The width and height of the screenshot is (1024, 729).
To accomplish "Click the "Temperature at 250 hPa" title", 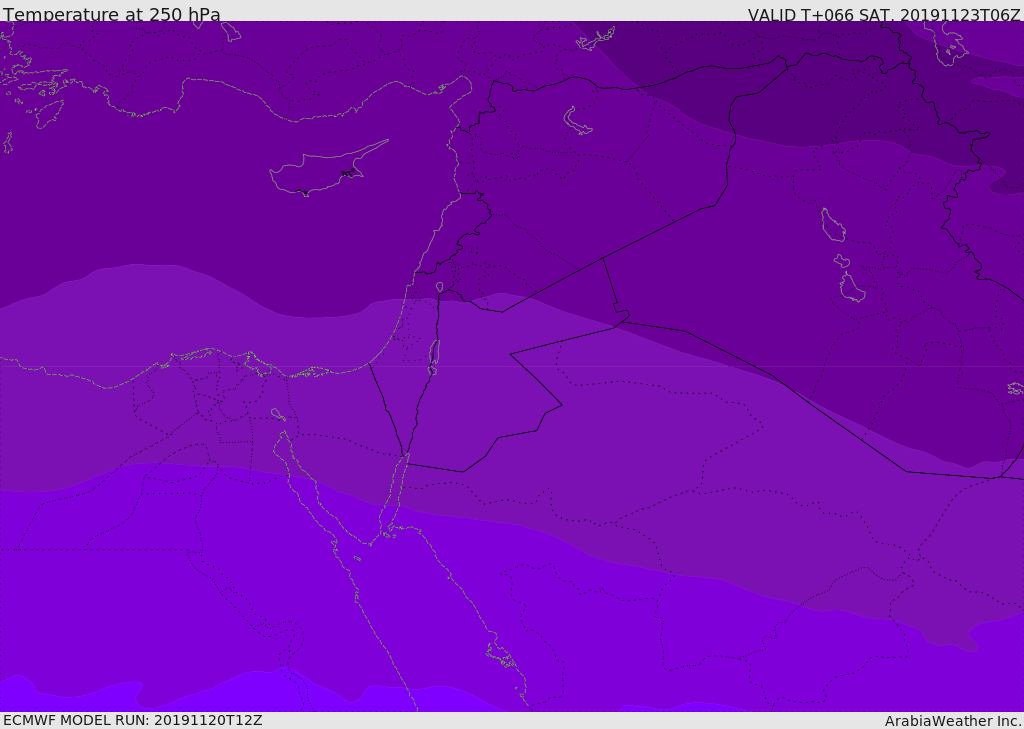I will click(x=111, y=15).
